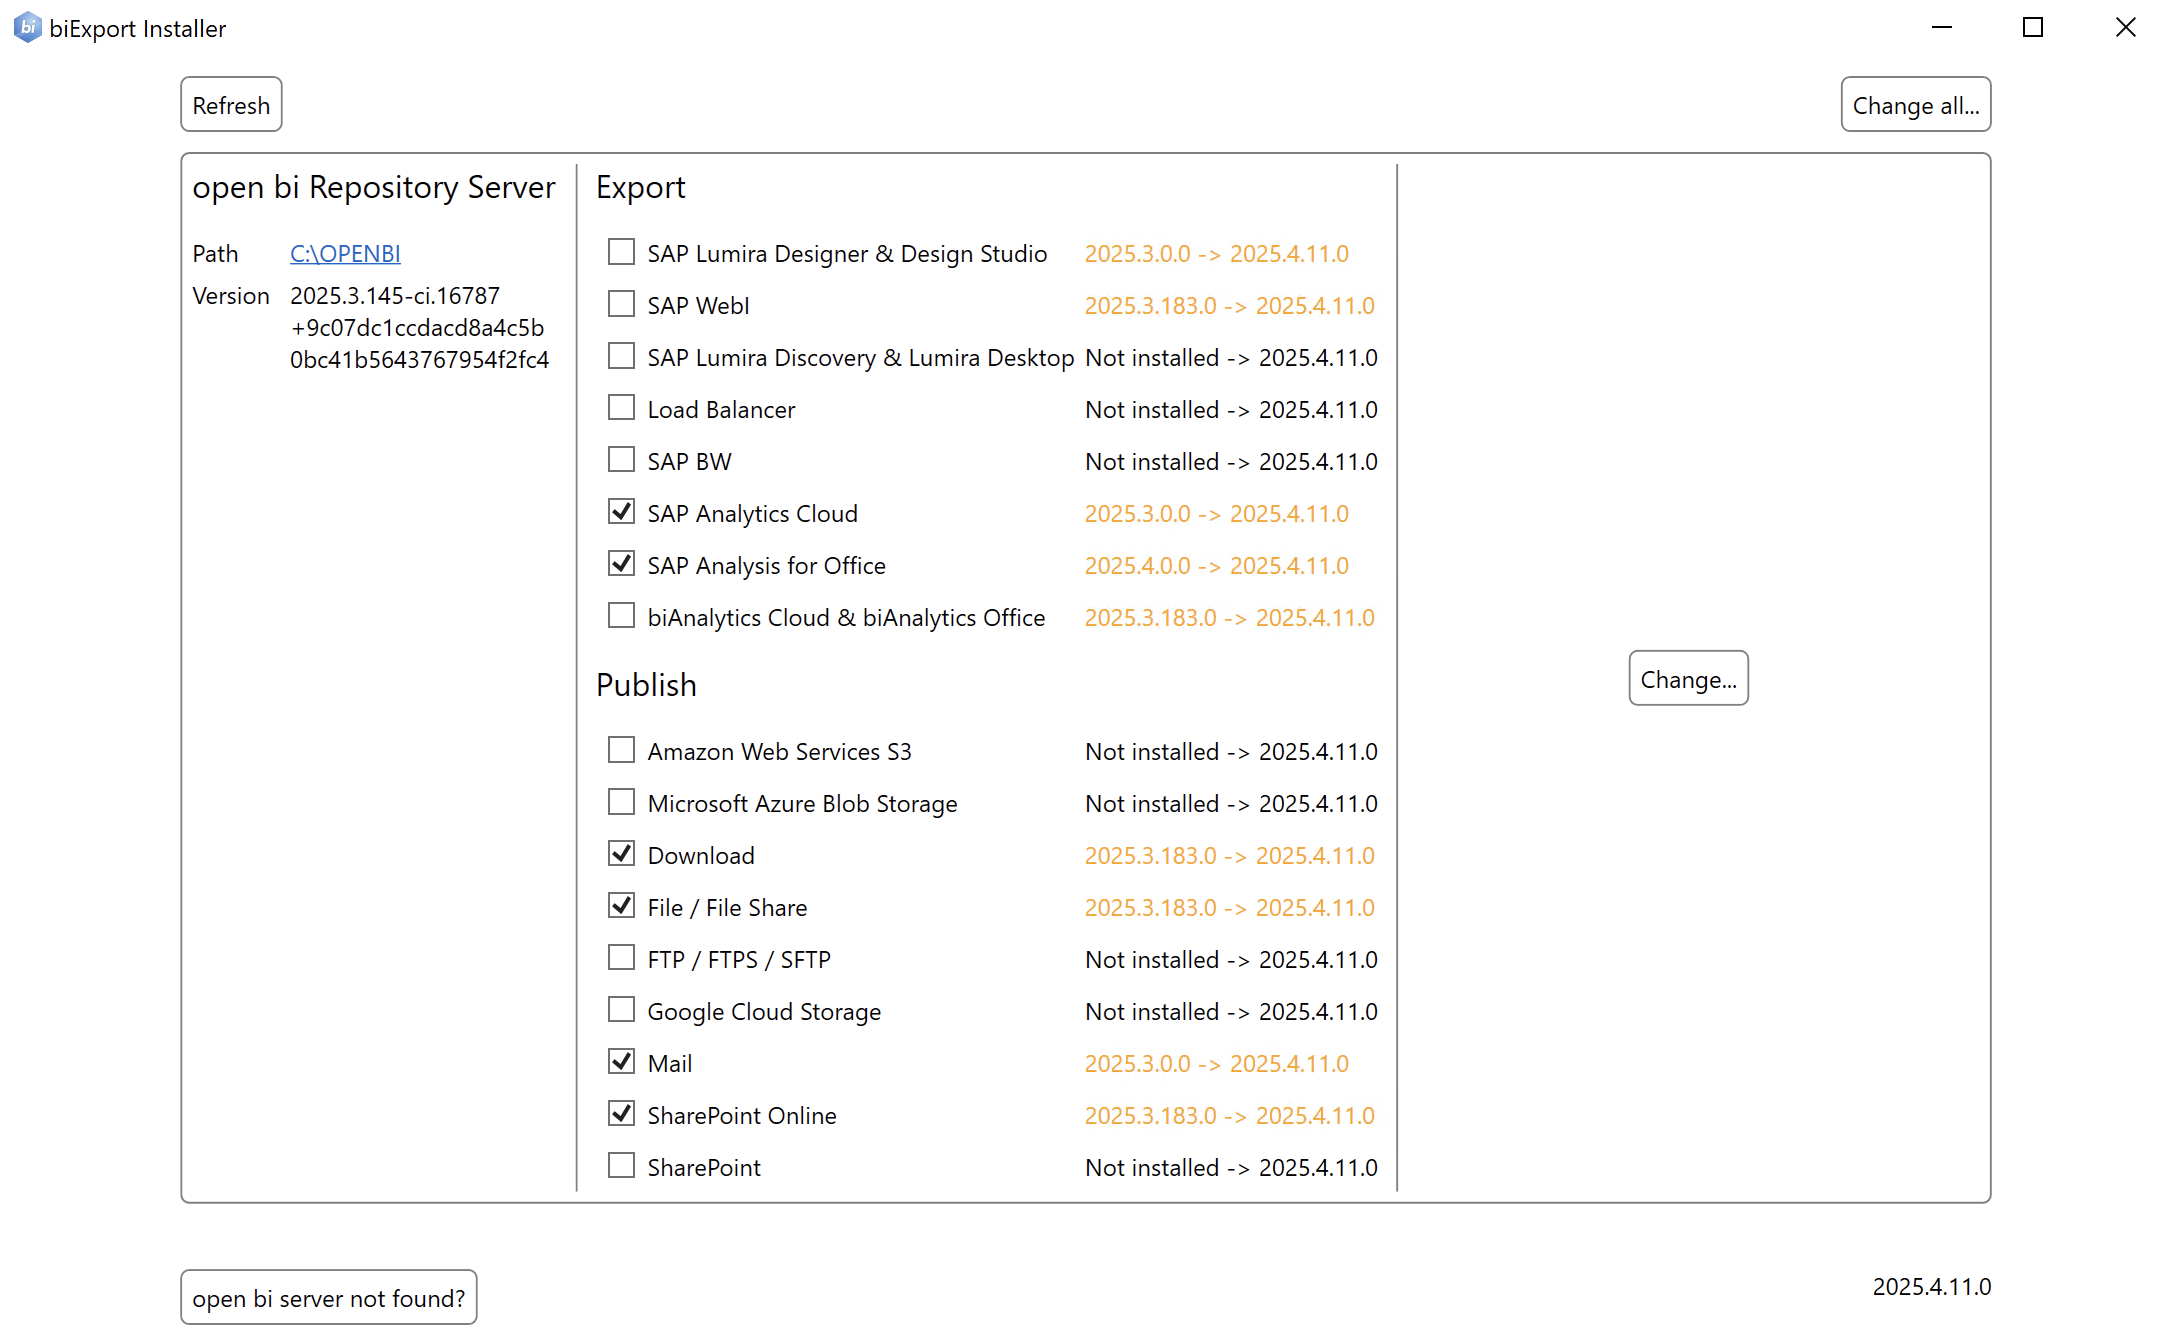Click the Change... button
This screenshot has width=2172, height=1342.
(x=1688, y=679)
